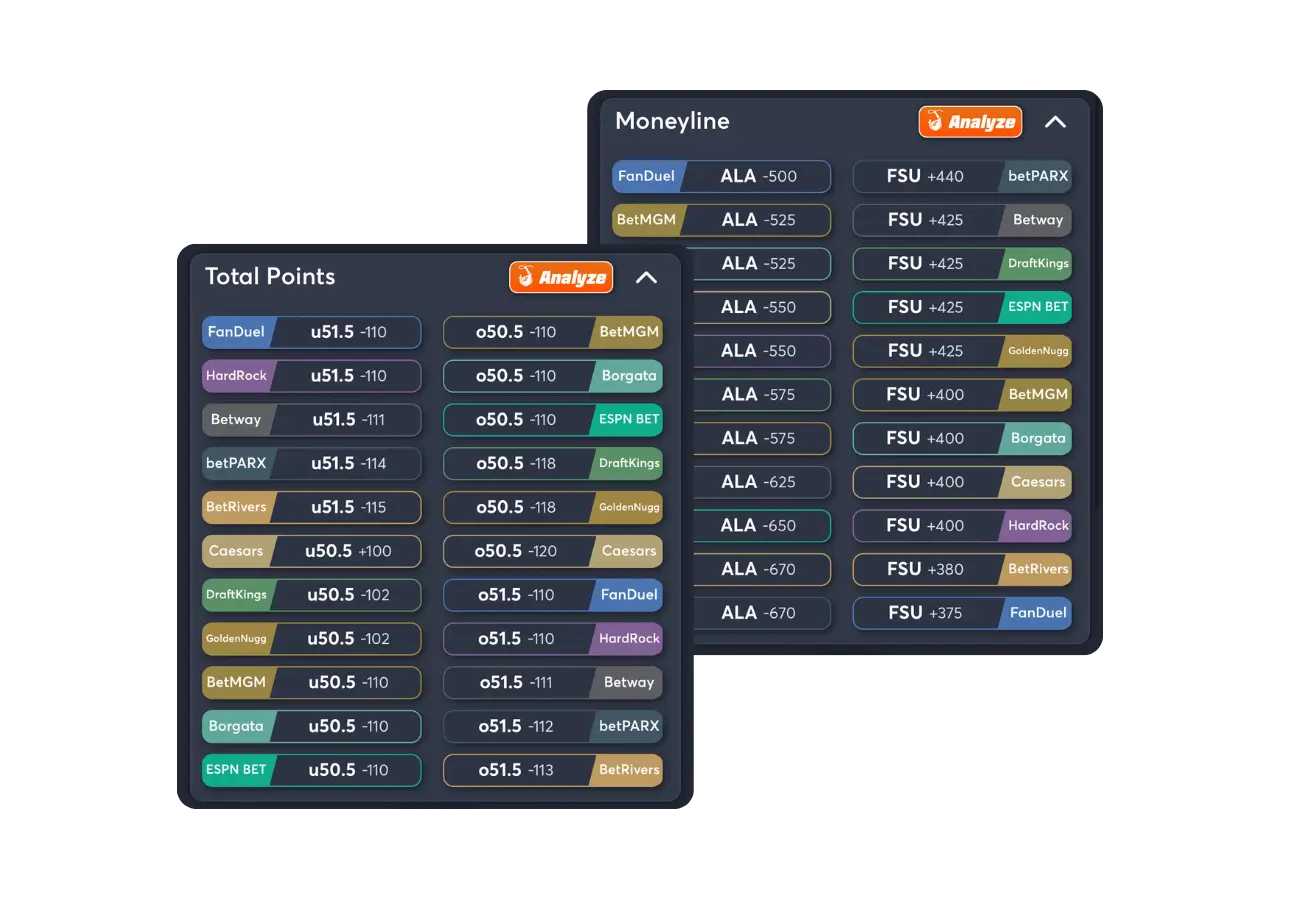
Task: Select DraftKings FSU +425 moneyline
Action: 962,264
